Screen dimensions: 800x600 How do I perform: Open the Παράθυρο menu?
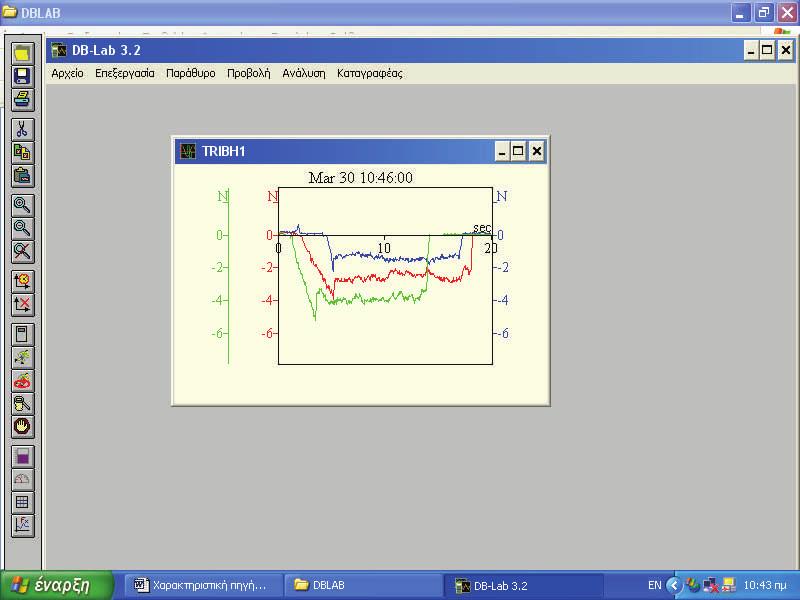tap(190, 73)
